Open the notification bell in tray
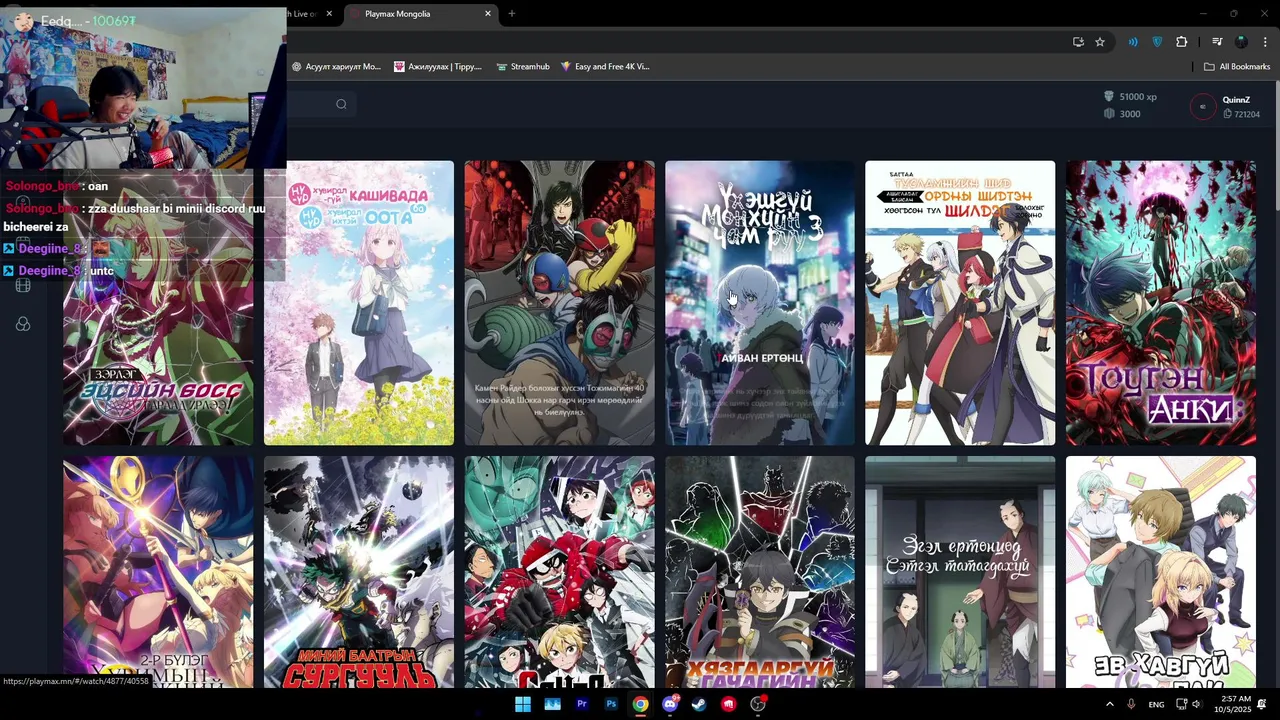Viewport: 1280px width, 720px height. pos(1262,704)
